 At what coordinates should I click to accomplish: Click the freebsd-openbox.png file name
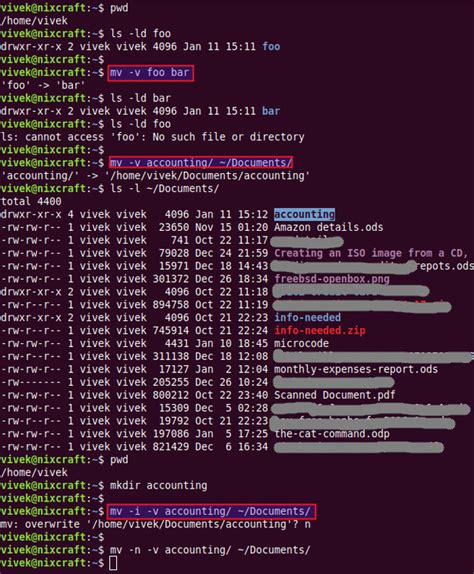pos(332,279)
